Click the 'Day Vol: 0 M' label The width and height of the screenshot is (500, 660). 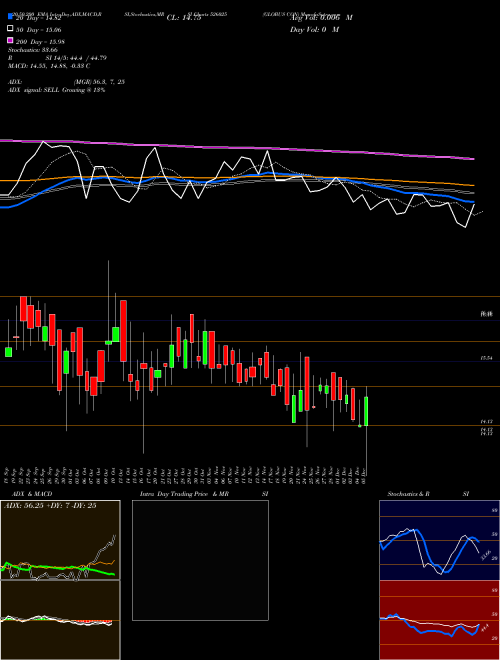click(x=314, y=29)
